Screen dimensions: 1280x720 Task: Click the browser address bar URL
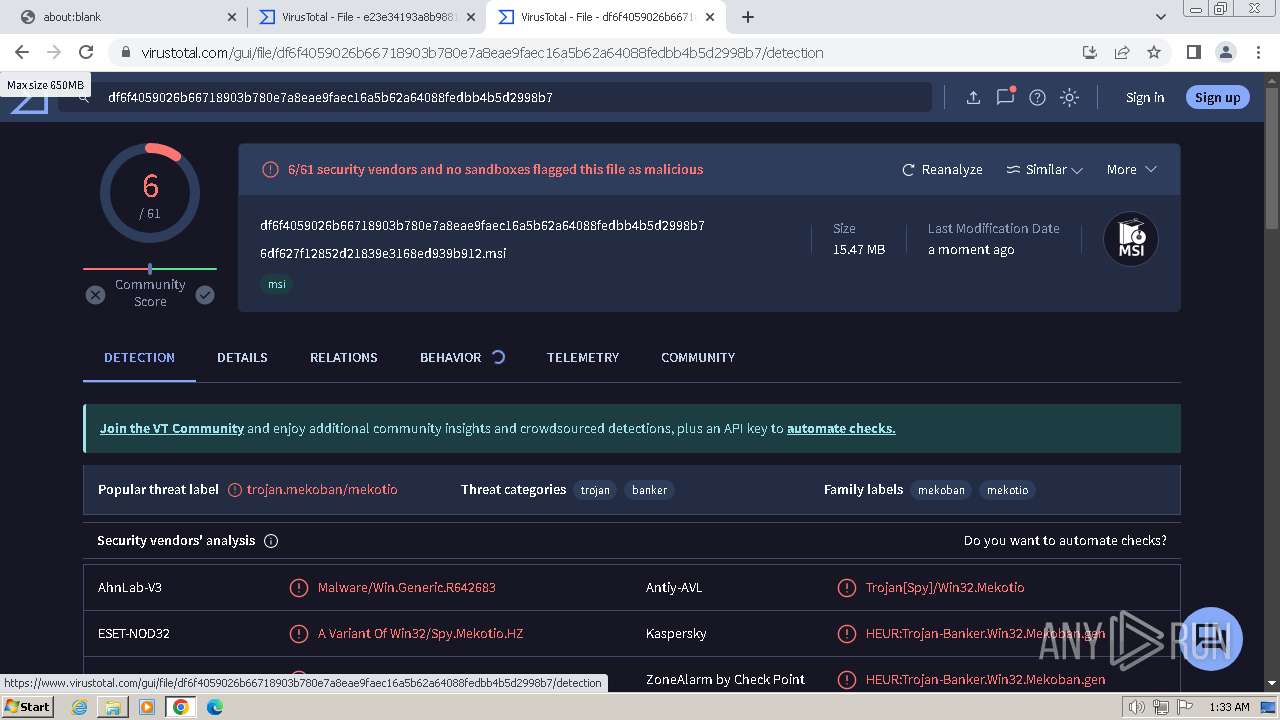click(482, 52)
